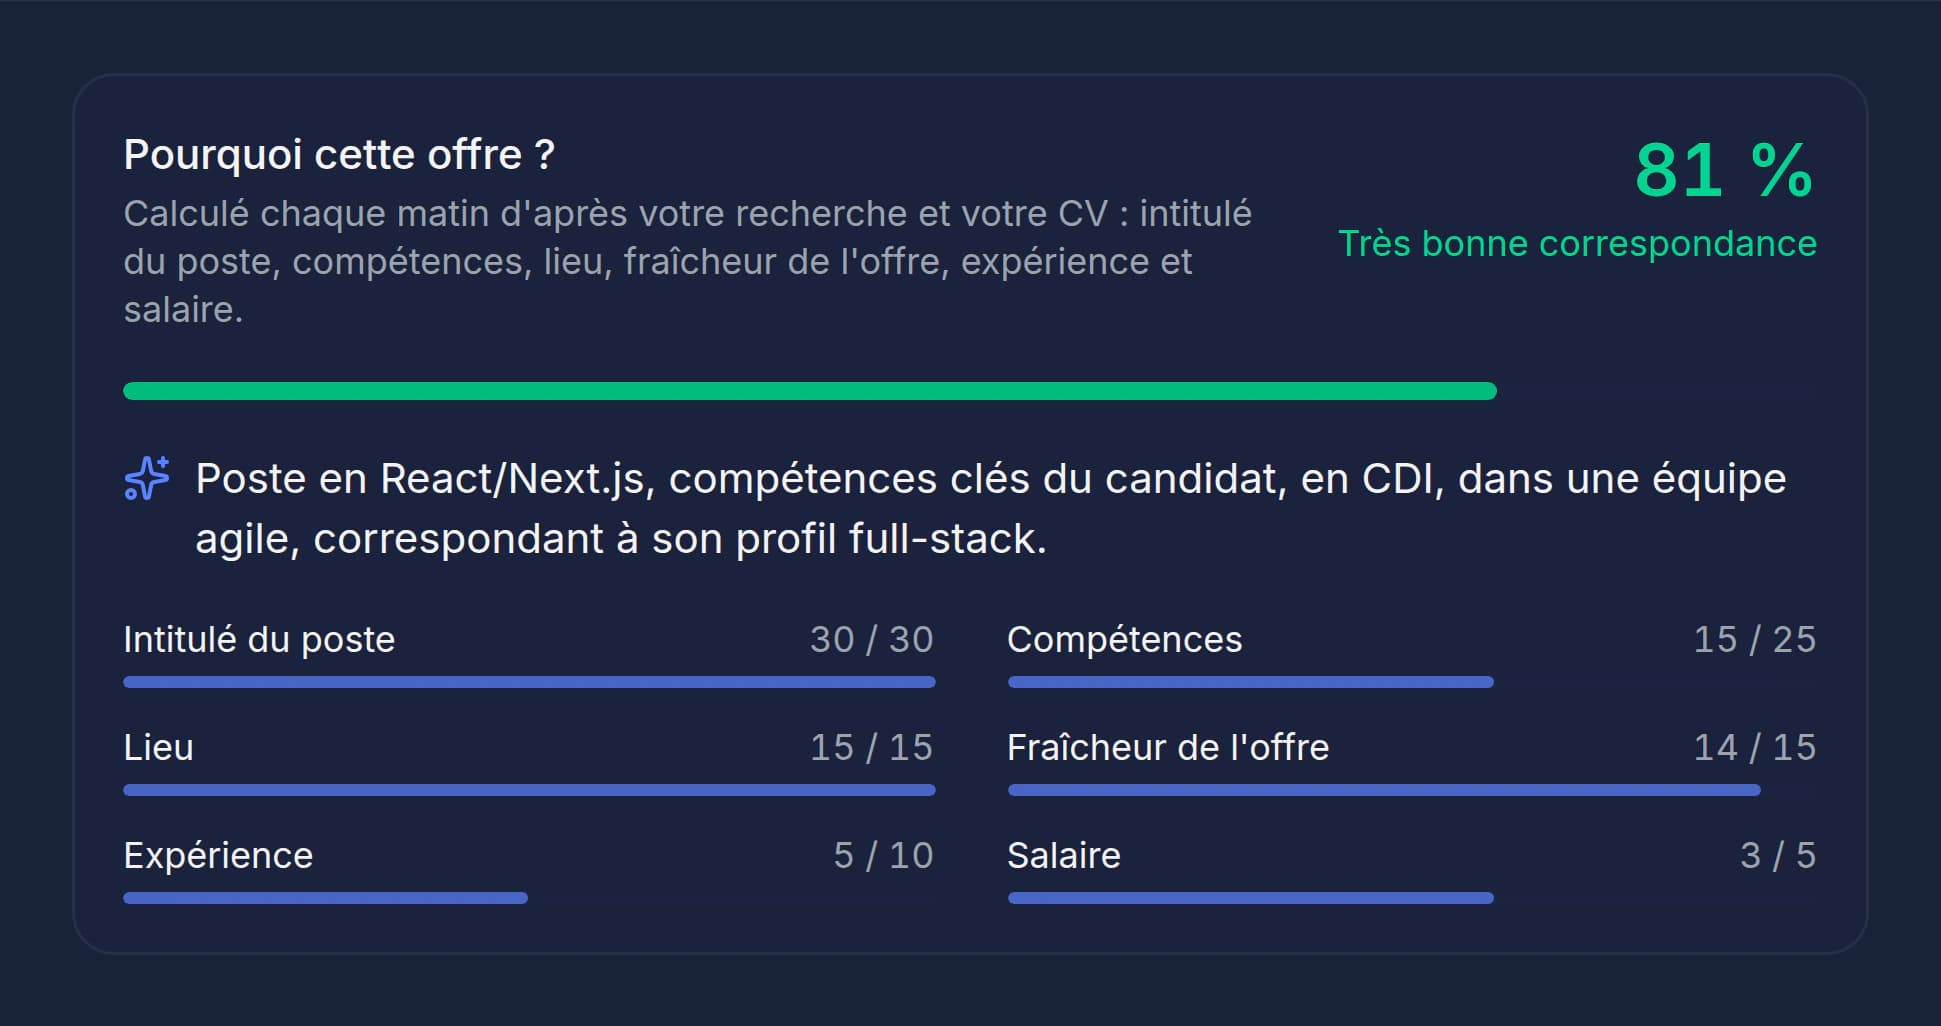Image resolution: width=1941 pixels, height=1026 pixels.
Task: Click the 14 / 15 freshness score
Action: click(1754, 748)
